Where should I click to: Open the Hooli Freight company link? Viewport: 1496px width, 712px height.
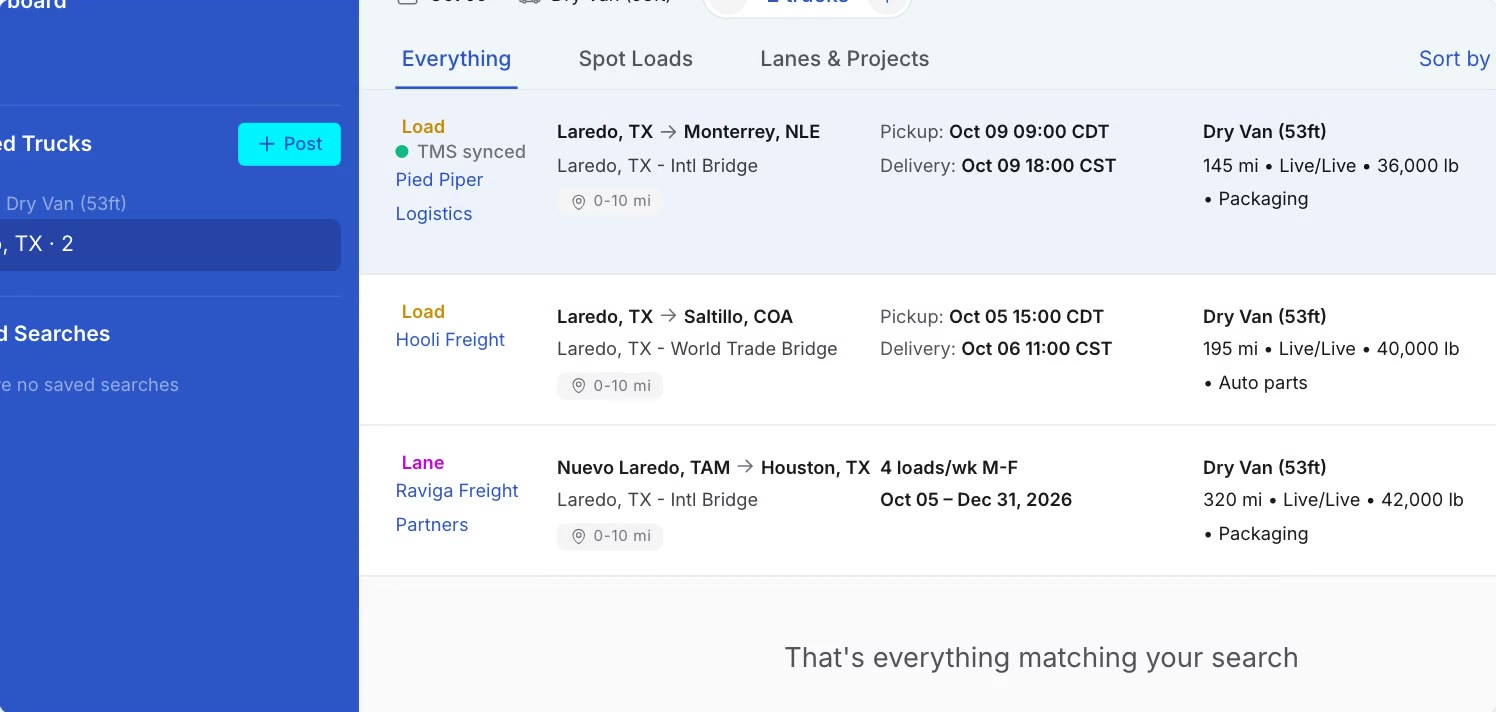[x=450, y=340]
